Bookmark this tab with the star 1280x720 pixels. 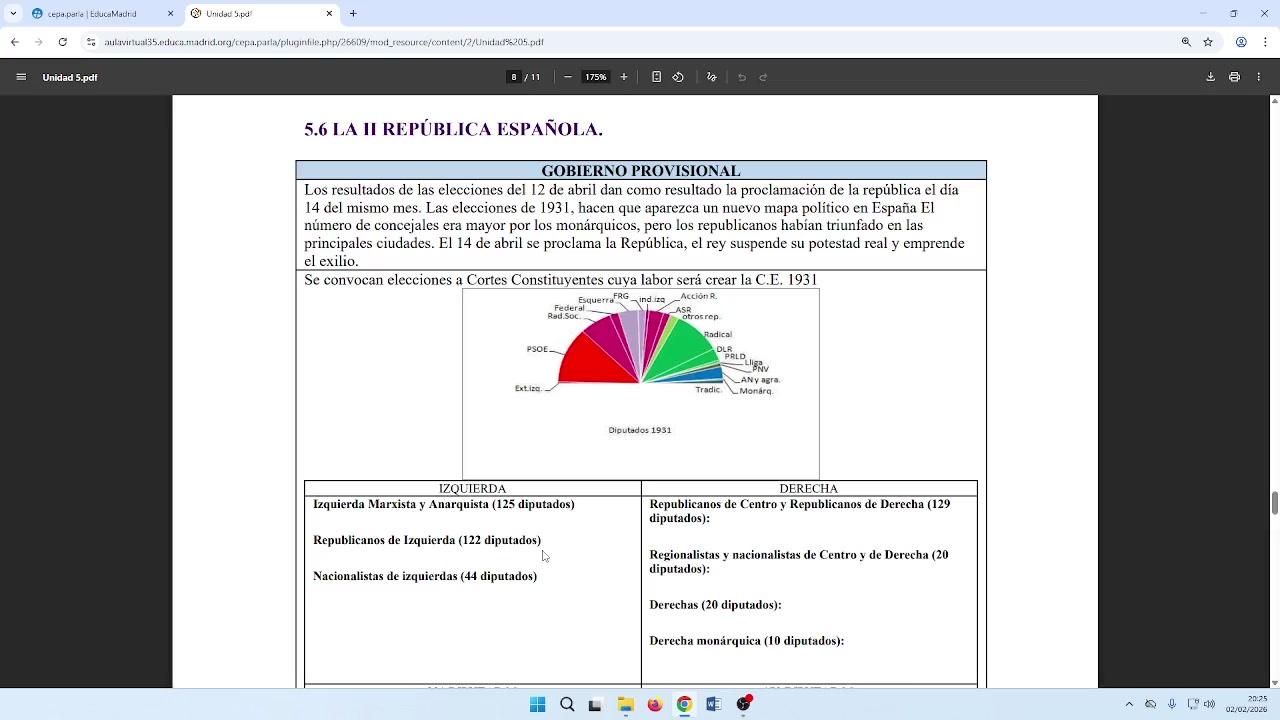coord(1208,42)
